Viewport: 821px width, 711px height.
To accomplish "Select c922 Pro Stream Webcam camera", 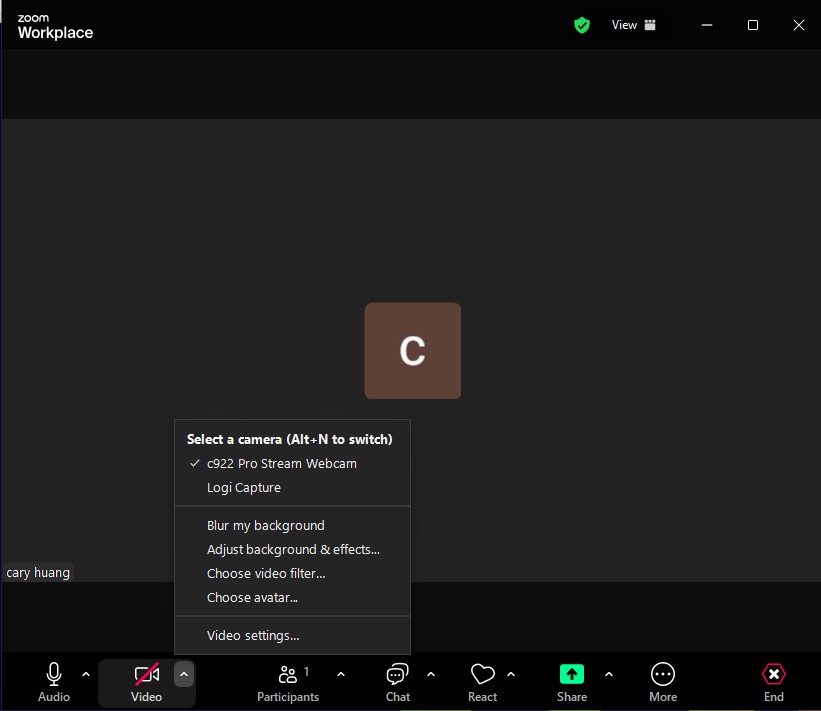I will click(x=281, y=464).
